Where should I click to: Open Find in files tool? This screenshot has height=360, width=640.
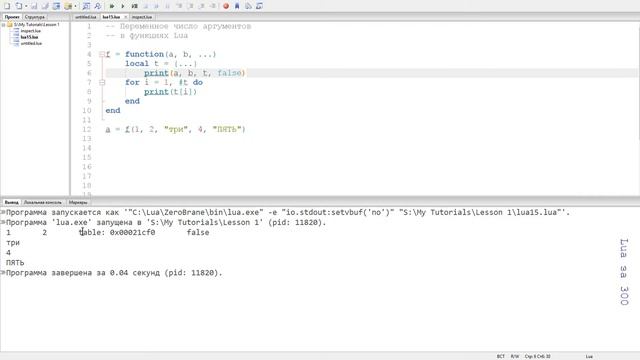[98, 6]
